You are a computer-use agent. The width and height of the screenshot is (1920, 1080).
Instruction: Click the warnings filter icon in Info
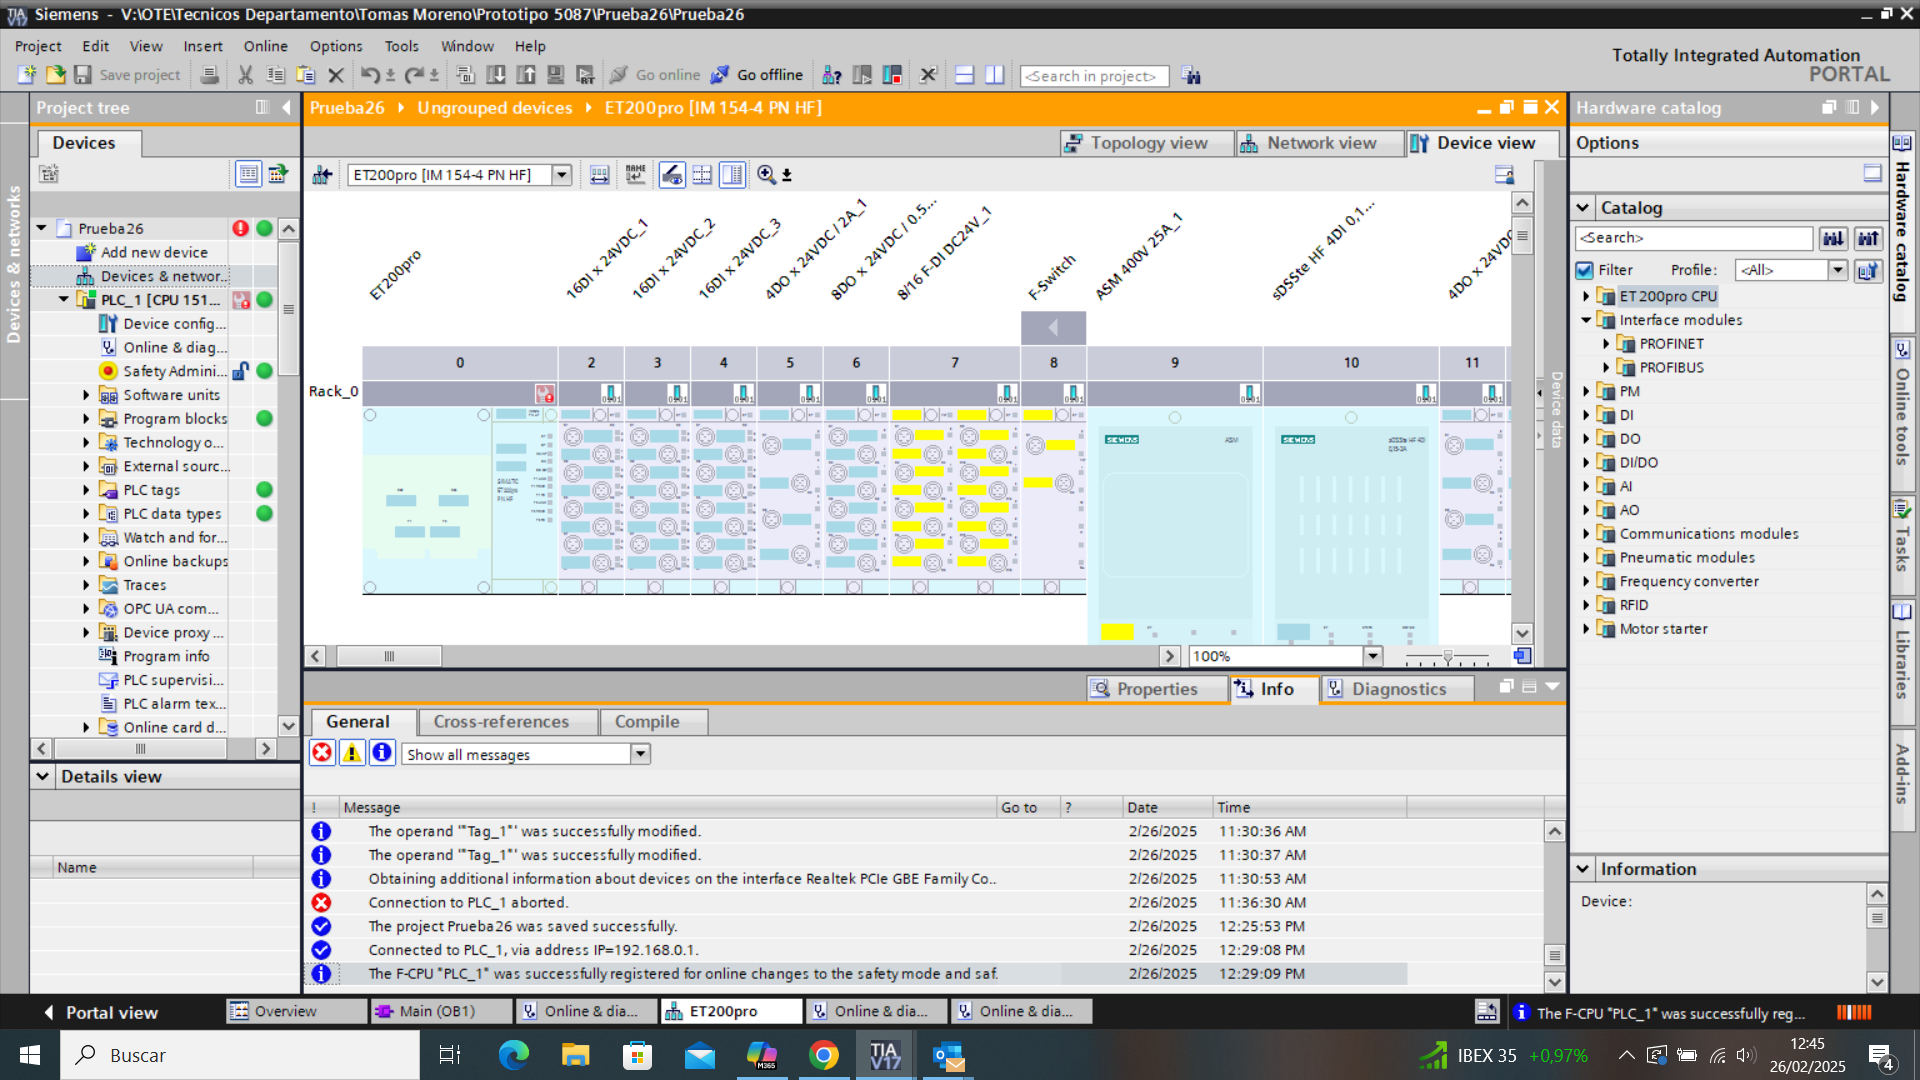(352, 753)
